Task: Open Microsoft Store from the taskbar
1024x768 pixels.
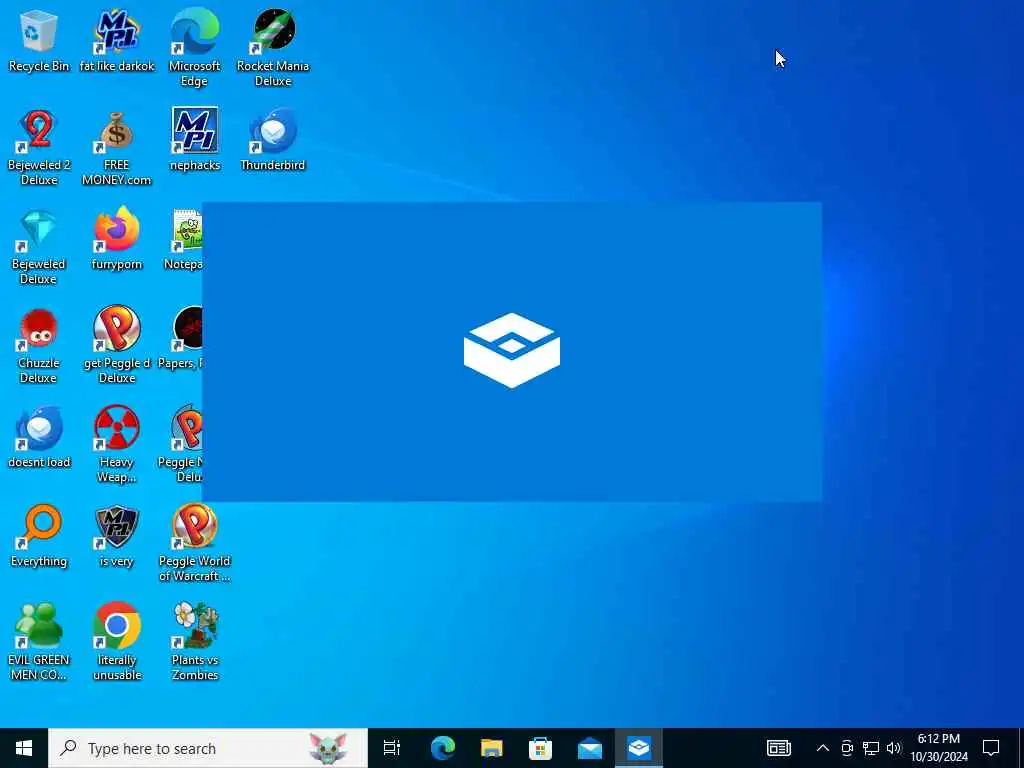Action: pyautogui.click(x=541, y=748)
